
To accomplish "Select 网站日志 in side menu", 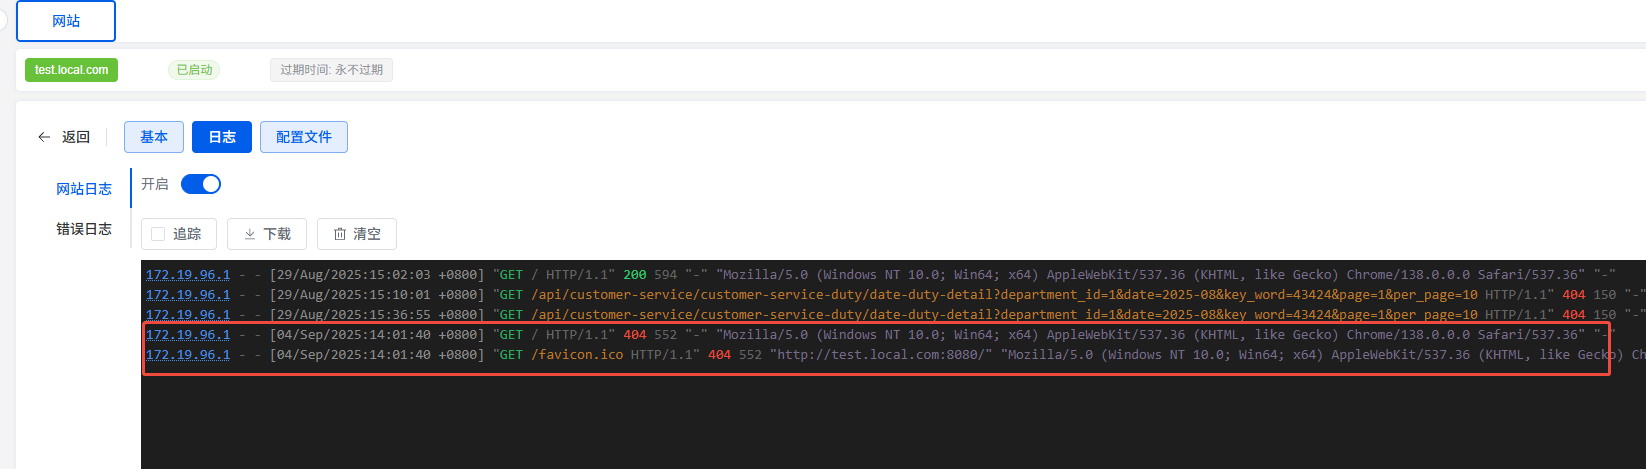I will tap(84, 189).
